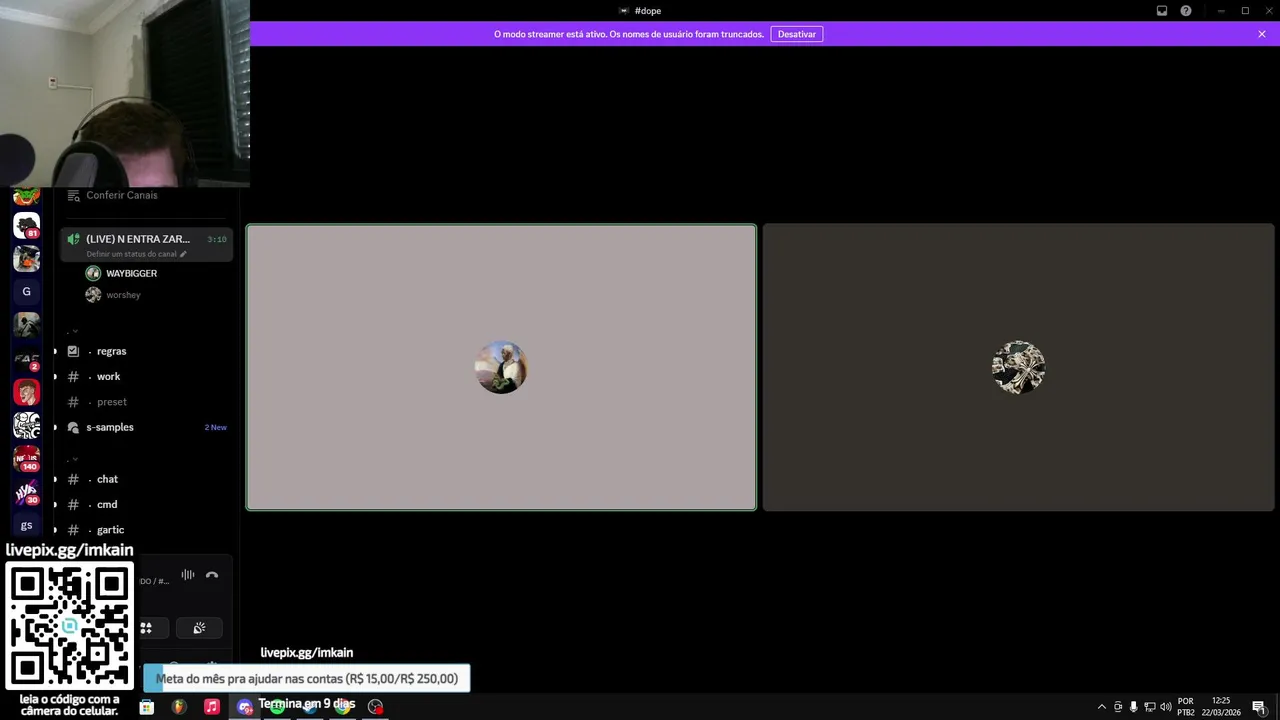This screenshot has height=720, width=1280.
Task: Collapse the category above regras
Action: 75,331
